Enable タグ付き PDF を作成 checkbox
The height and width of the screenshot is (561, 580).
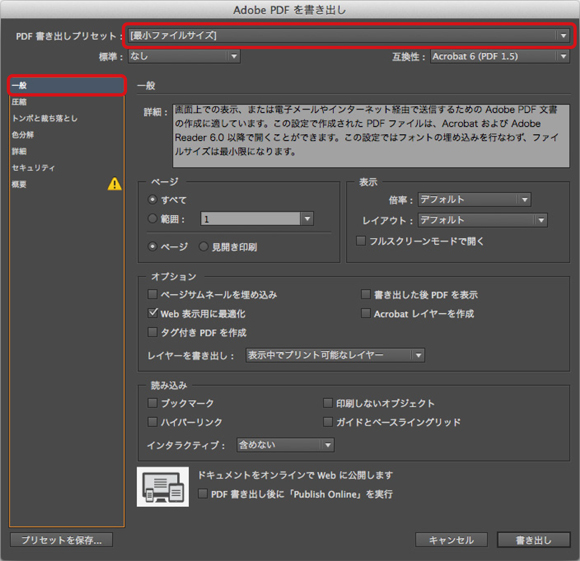pos(152,332)
